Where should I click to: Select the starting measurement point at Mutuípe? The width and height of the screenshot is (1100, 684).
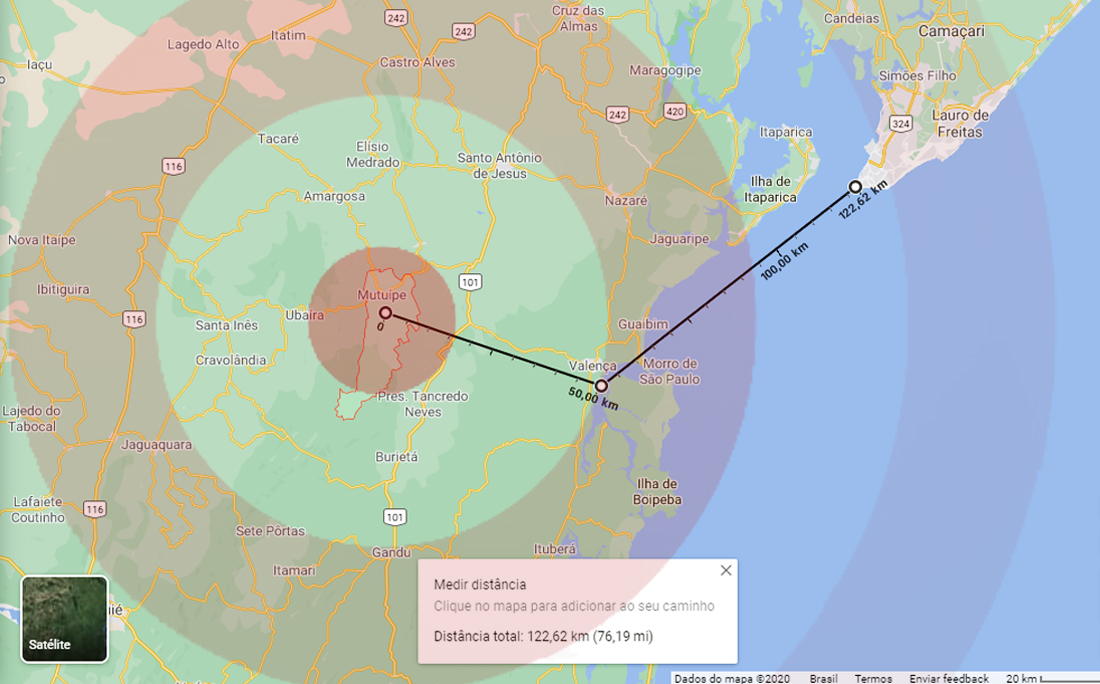coord(385,312)
